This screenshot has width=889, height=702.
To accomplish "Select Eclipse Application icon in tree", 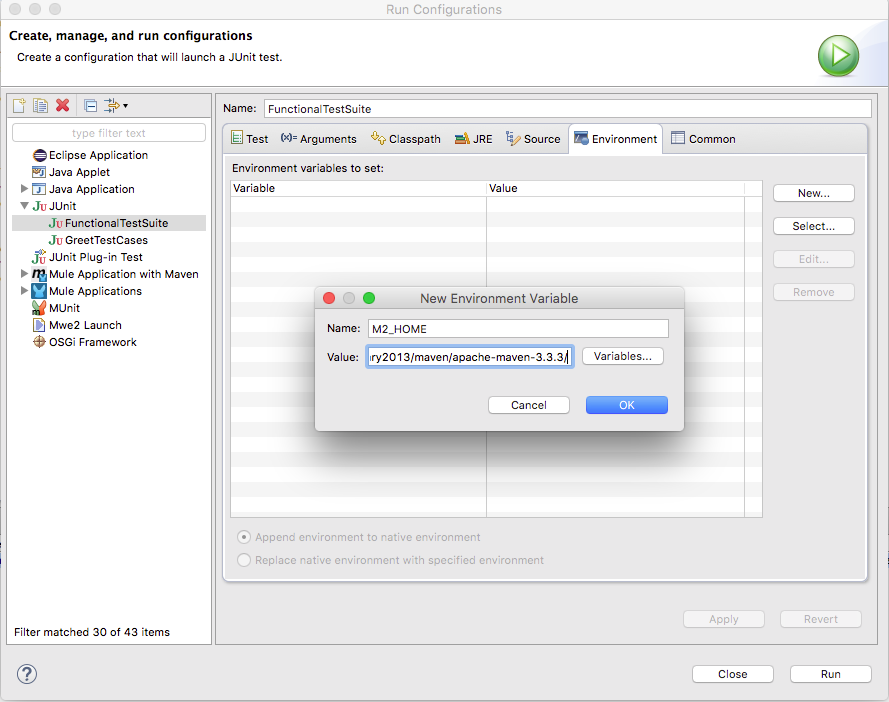I will [x=39, y=155].
